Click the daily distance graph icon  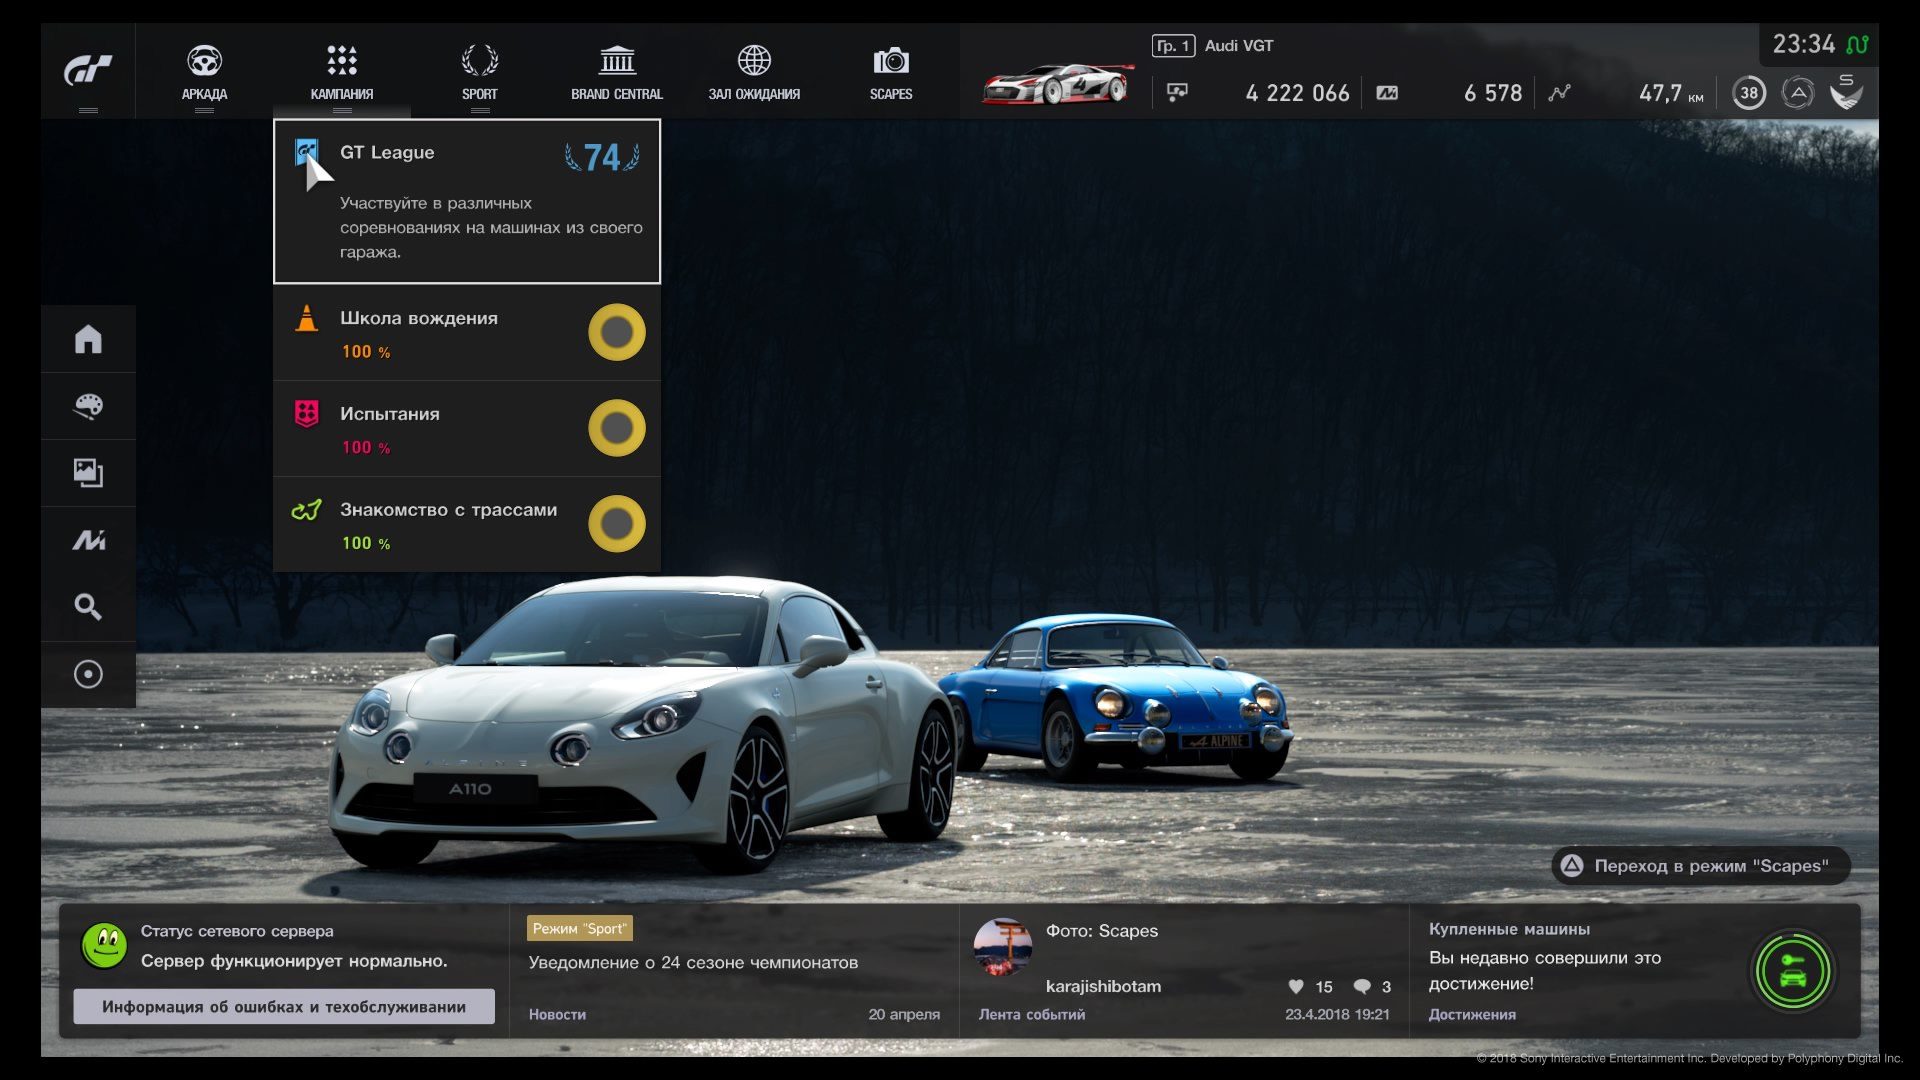1559,93
